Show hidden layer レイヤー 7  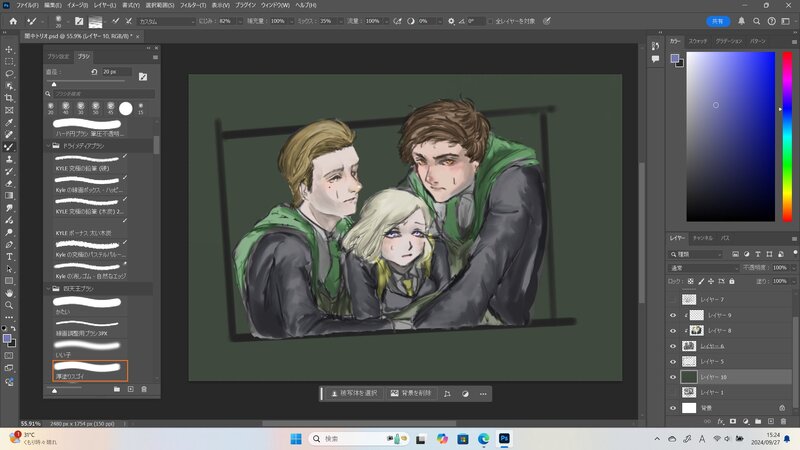[672, 300]
